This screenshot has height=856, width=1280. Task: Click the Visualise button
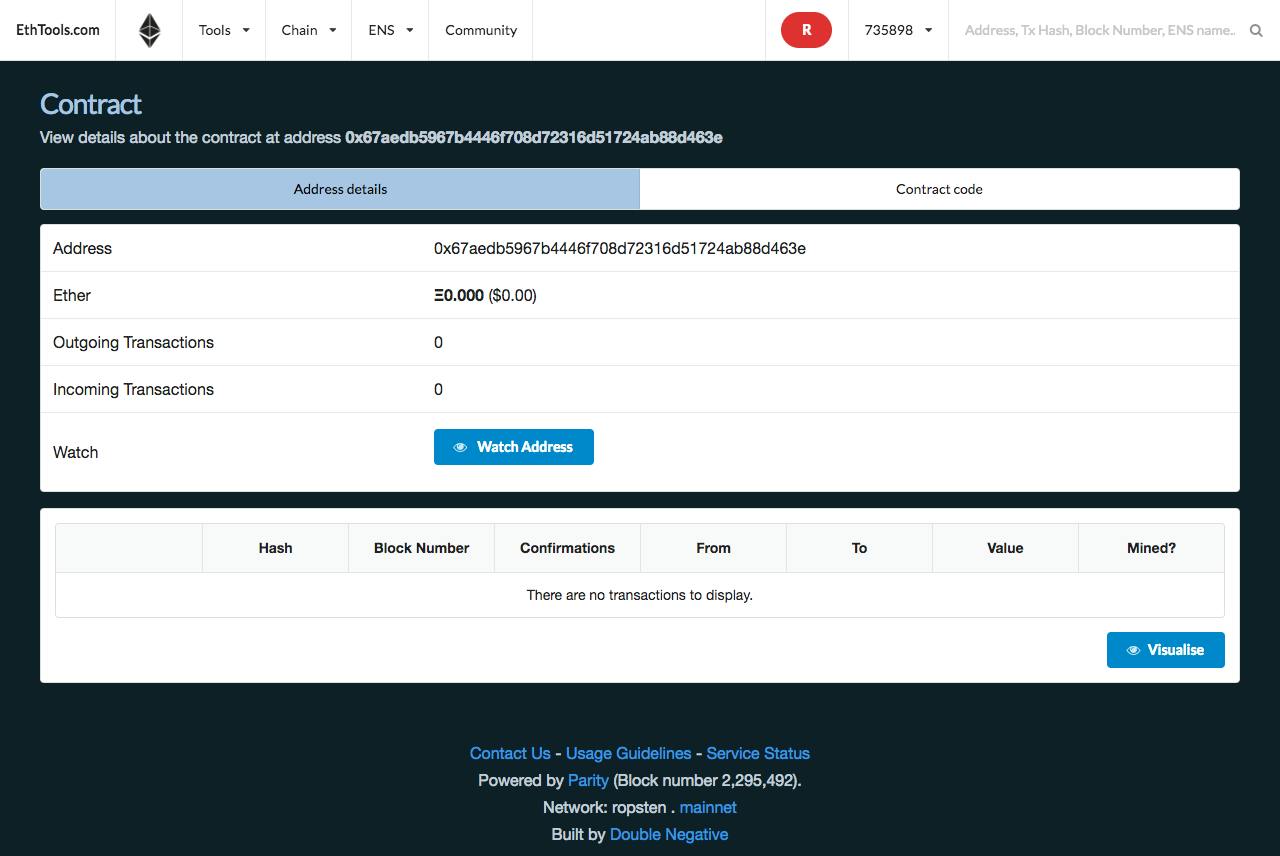pos(1166,650)
